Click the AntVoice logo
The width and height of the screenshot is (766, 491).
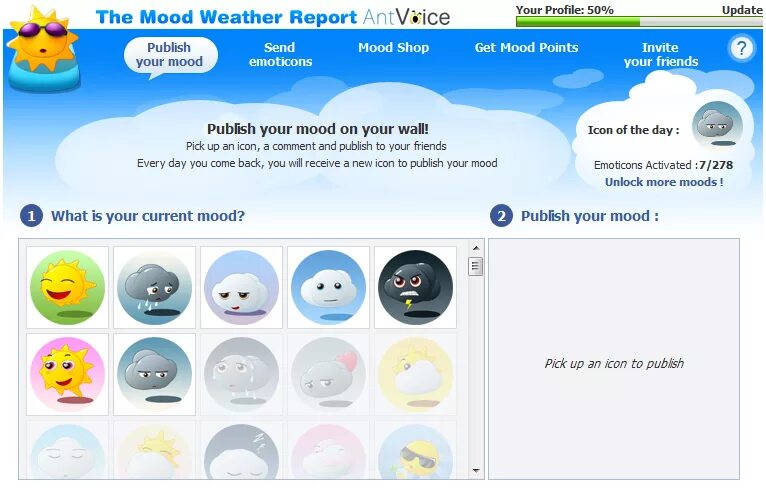pyautogui.click(x=406, y=18)
